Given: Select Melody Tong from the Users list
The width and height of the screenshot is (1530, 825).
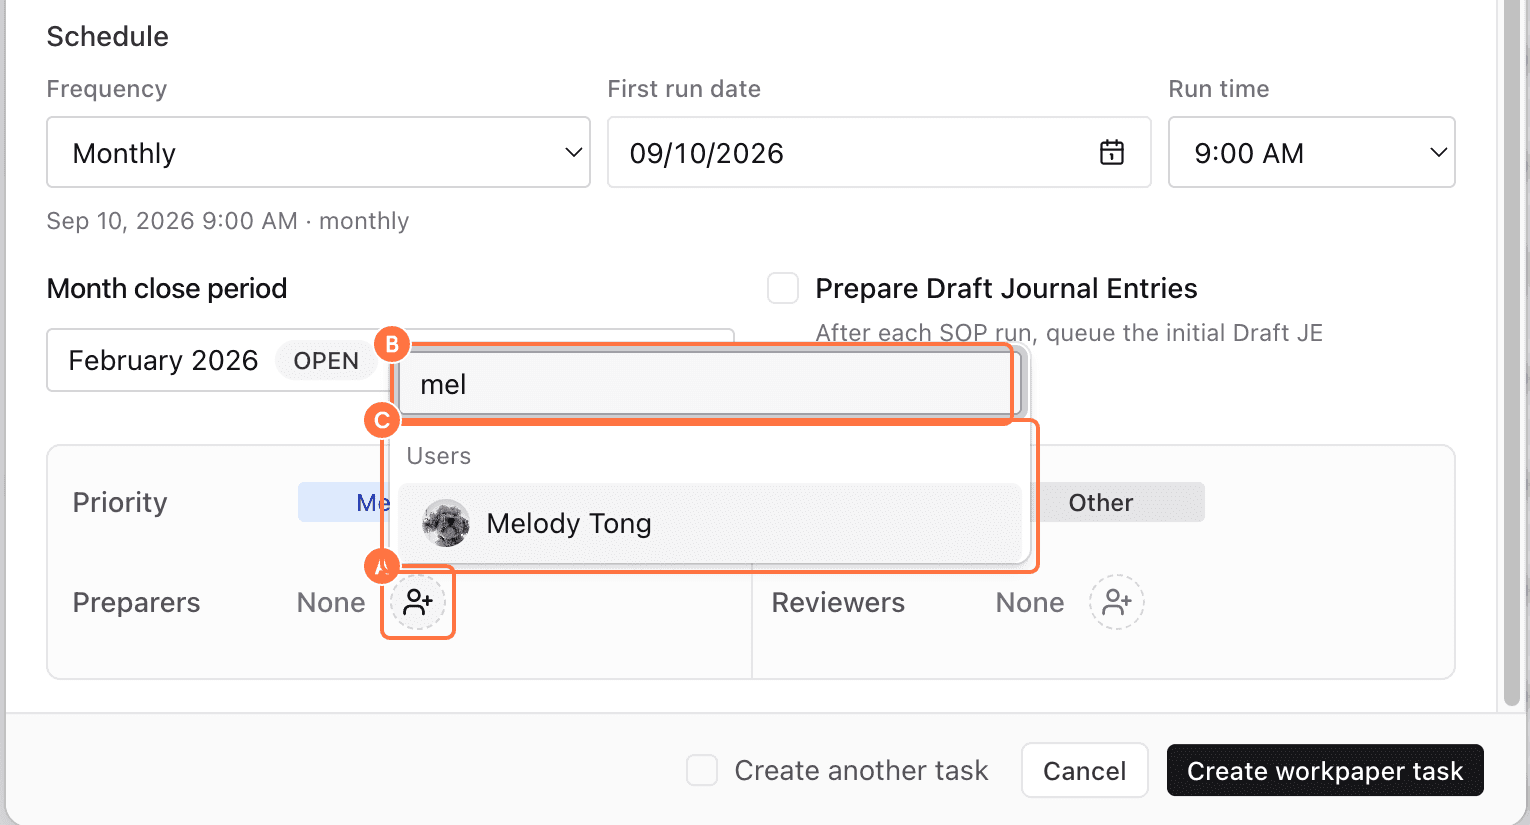Looking at the screenshot, I should tap(710, 524).
